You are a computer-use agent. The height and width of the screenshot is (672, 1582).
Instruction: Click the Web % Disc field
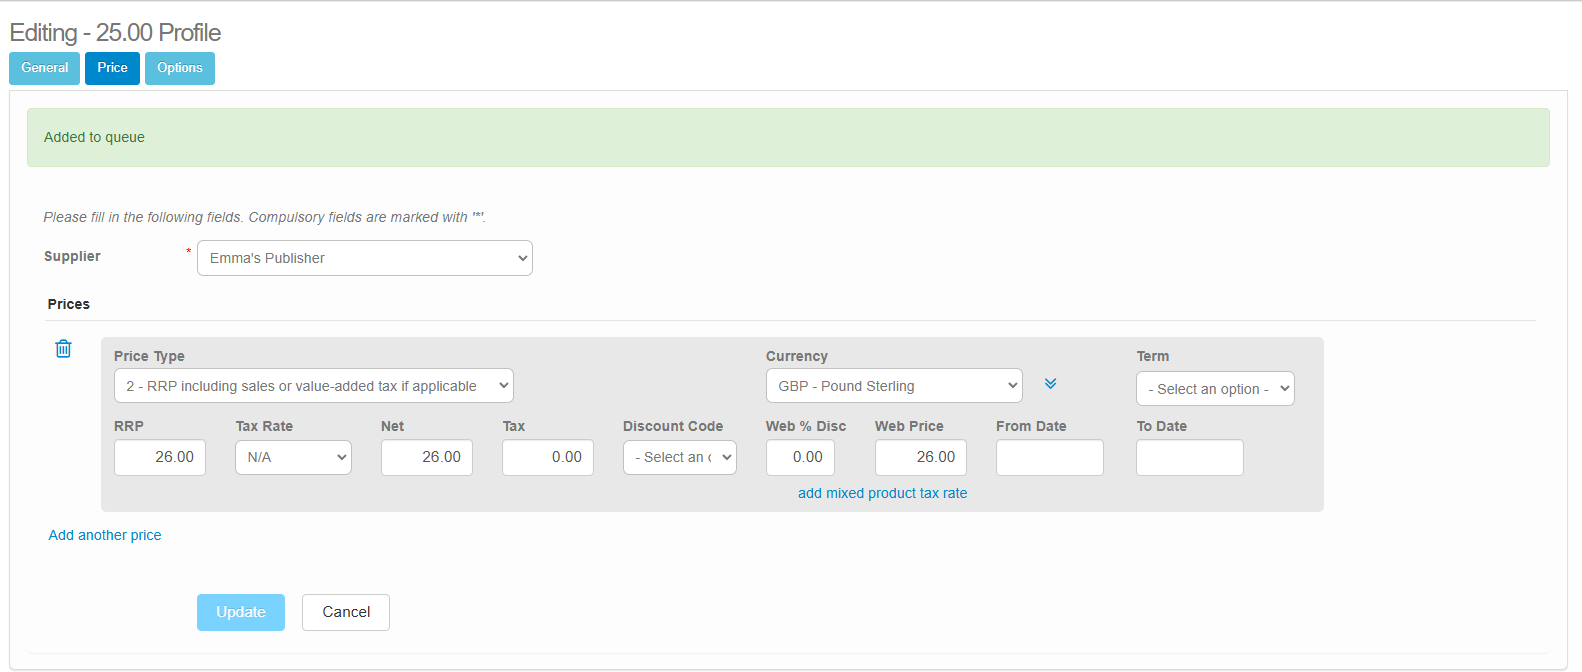800,457
